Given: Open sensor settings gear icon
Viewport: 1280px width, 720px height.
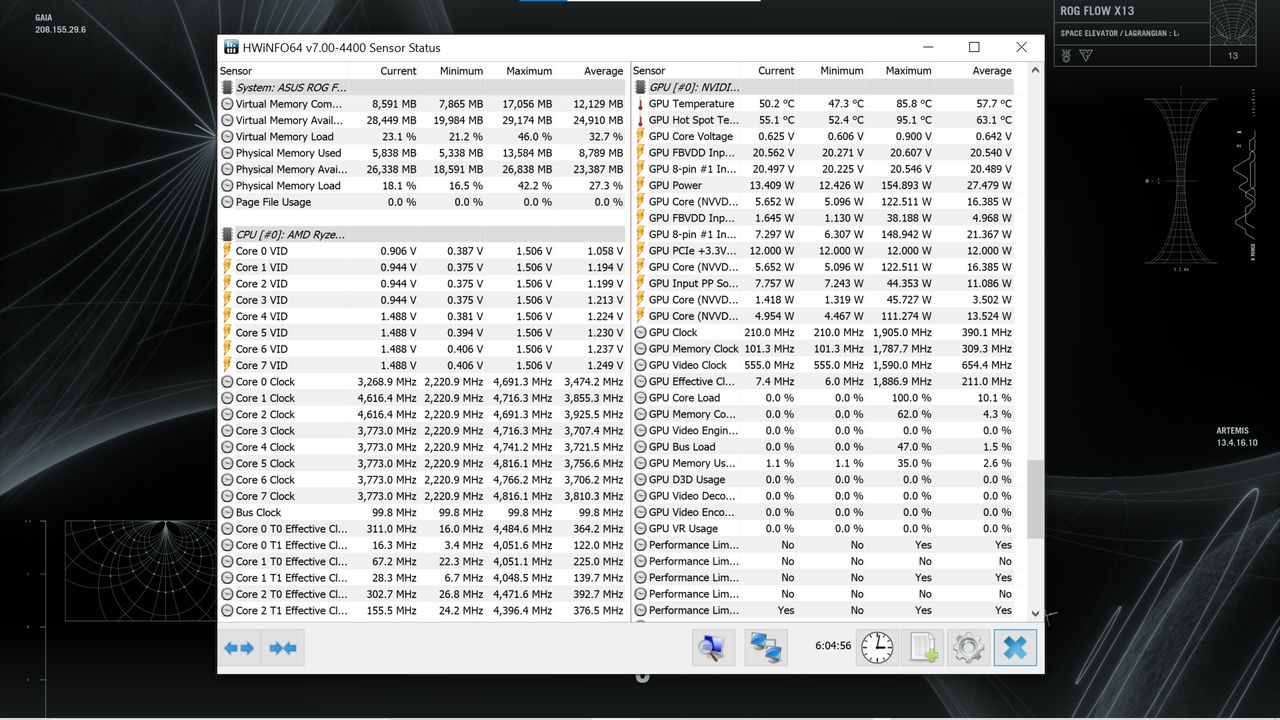Looking at the screenshot, I should click(968, 648).
